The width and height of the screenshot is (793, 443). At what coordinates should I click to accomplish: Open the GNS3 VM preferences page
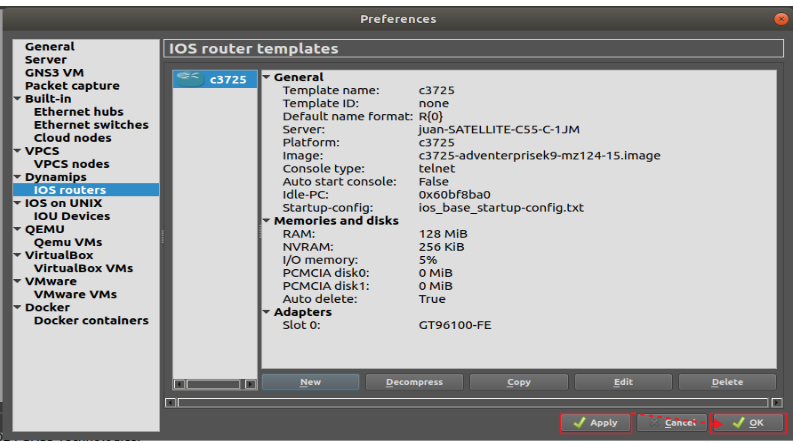click(54, 73)
